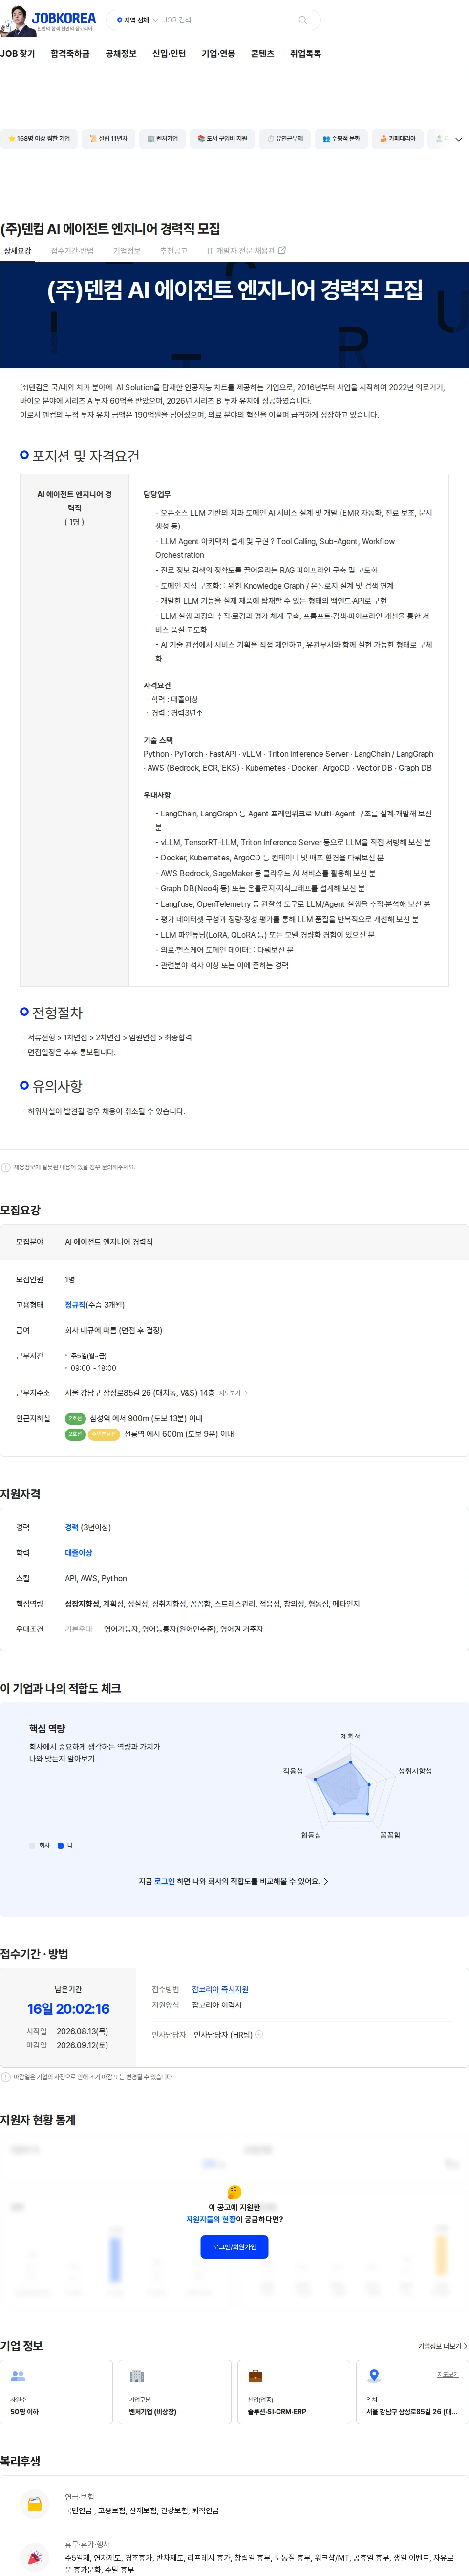Screen dimensions: 469x2576
Task: Click the 2호선 badge beside 삼성역
Action: [x=75, y=1418]
